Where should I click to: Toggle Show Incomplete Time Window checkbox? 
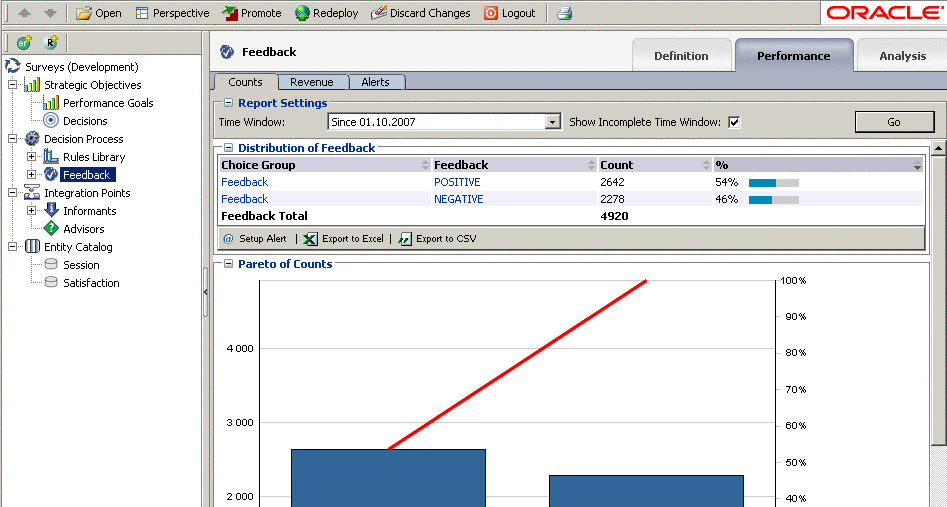click(x=734, y=122)
